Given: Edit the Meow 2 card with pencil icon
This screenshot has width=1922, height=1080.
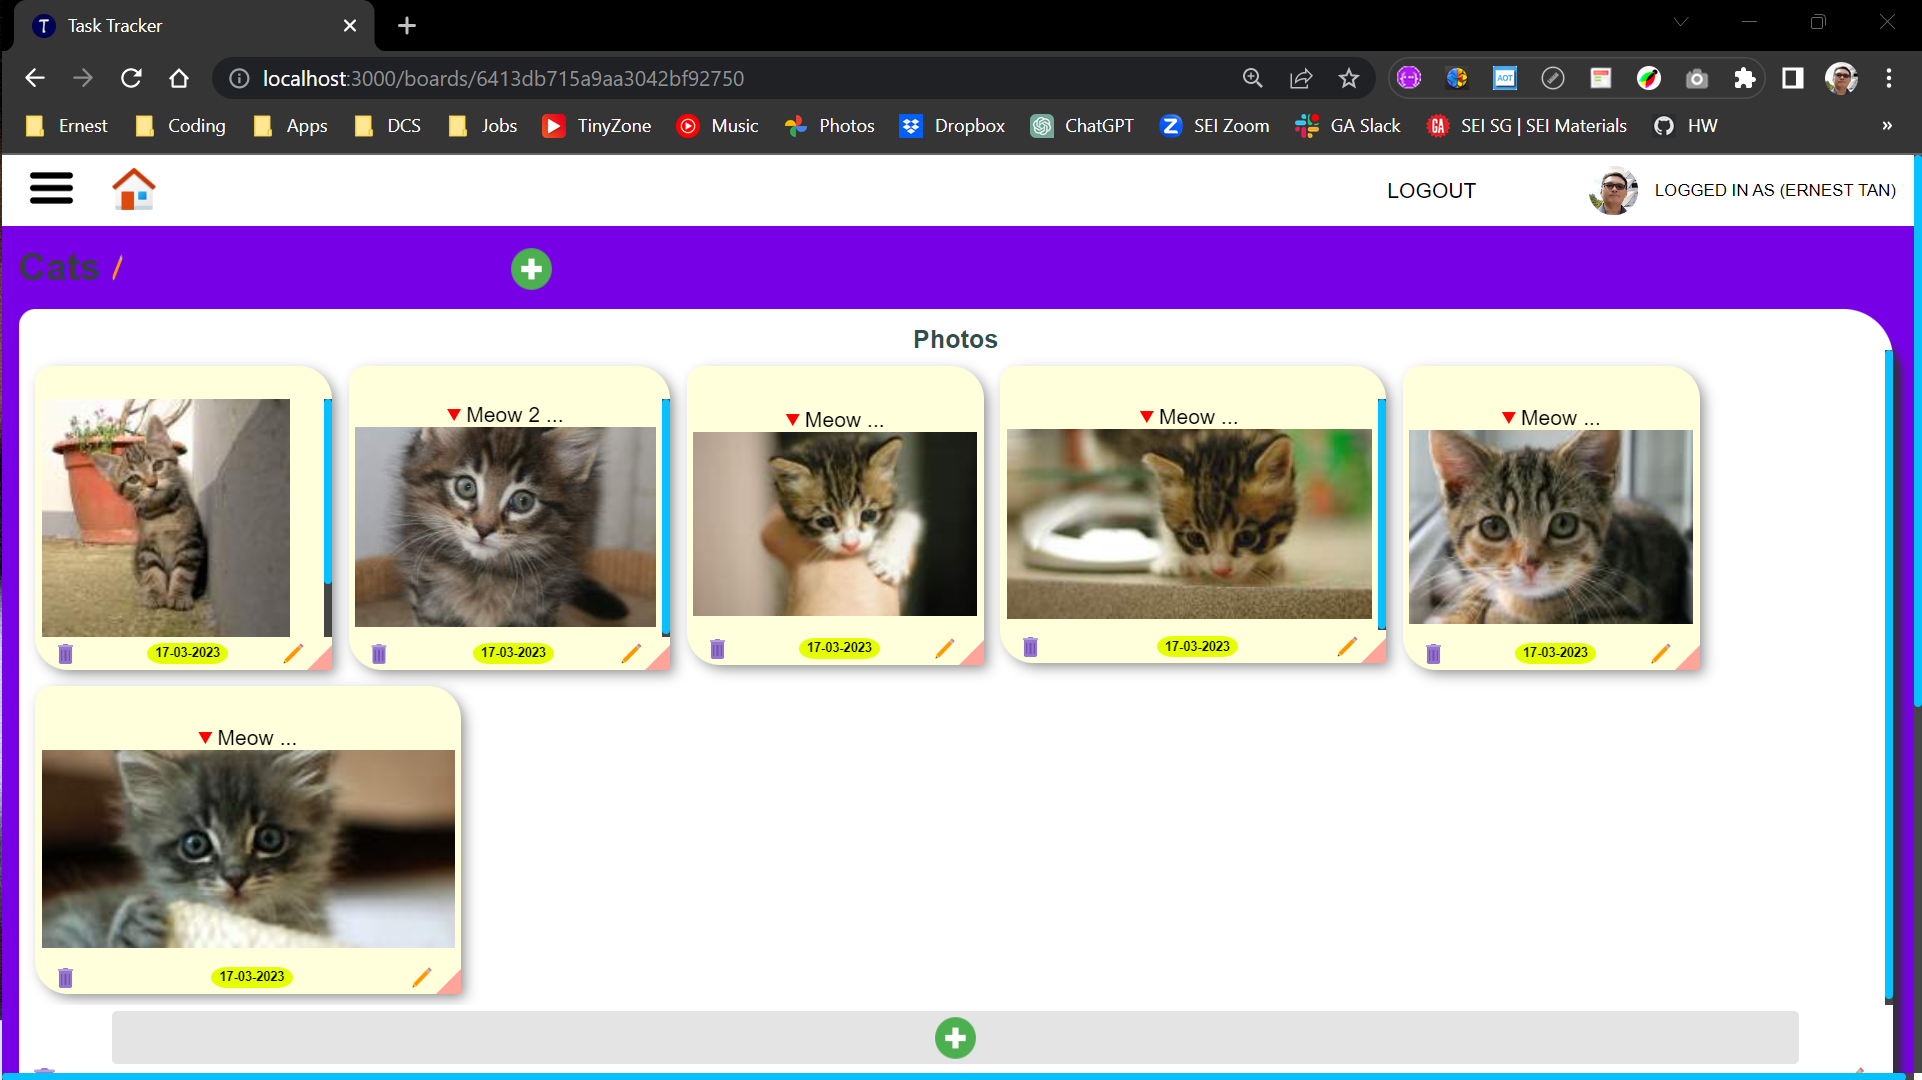Looking at the screenshot, I should [x=631, y=653].
